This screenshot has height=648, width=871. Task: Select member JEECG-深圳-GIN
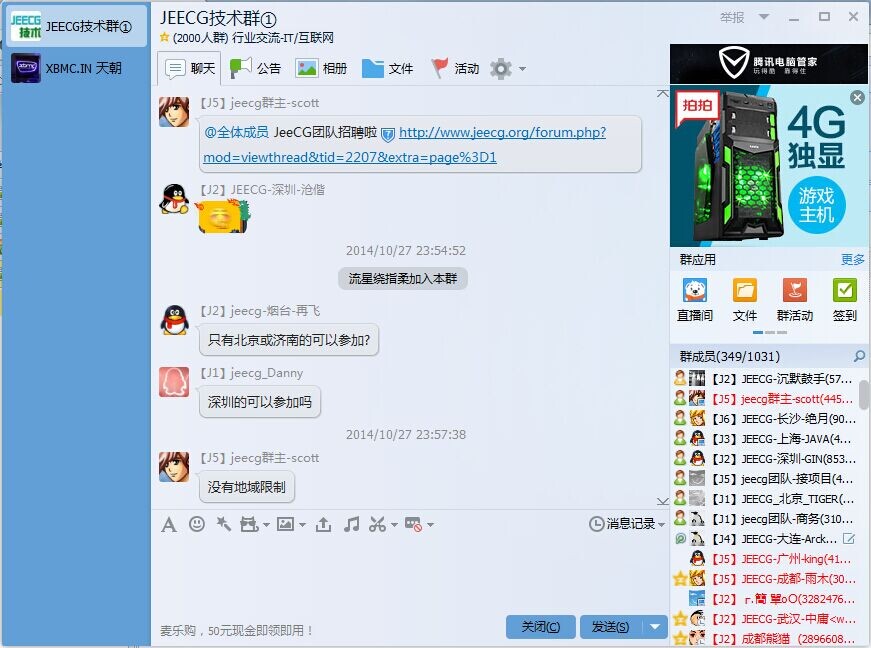coord(764,459)
